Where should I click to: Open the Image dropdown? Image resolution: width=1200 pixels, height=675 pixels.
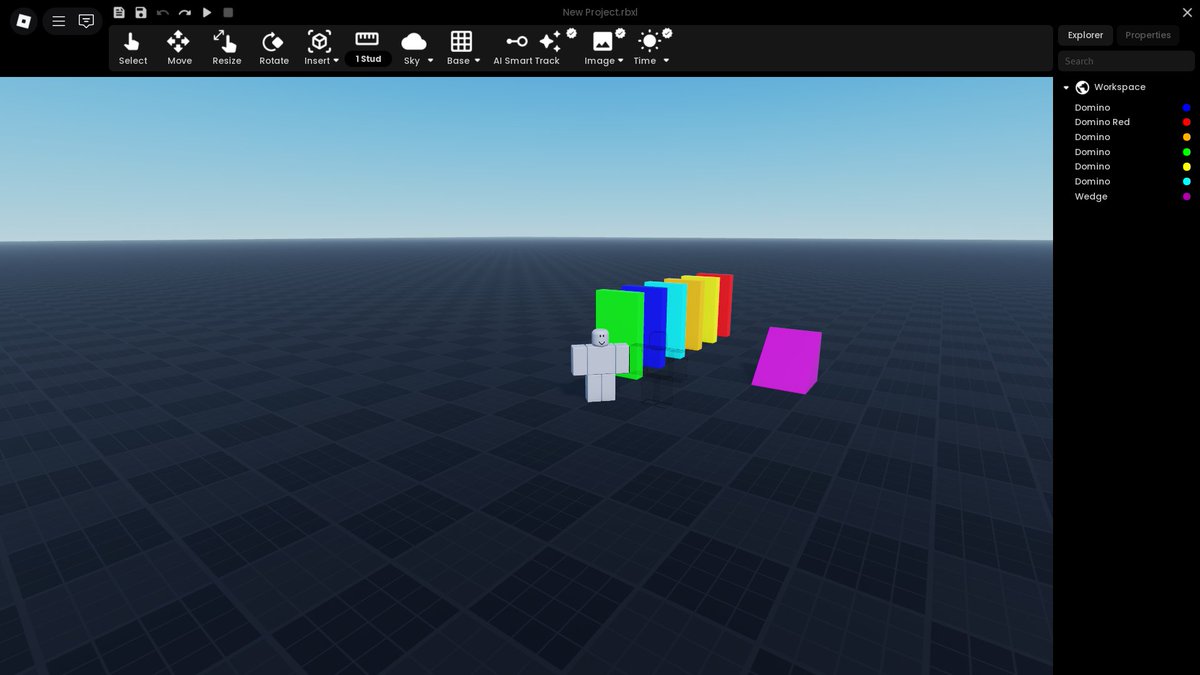click(x=604, y=48)
